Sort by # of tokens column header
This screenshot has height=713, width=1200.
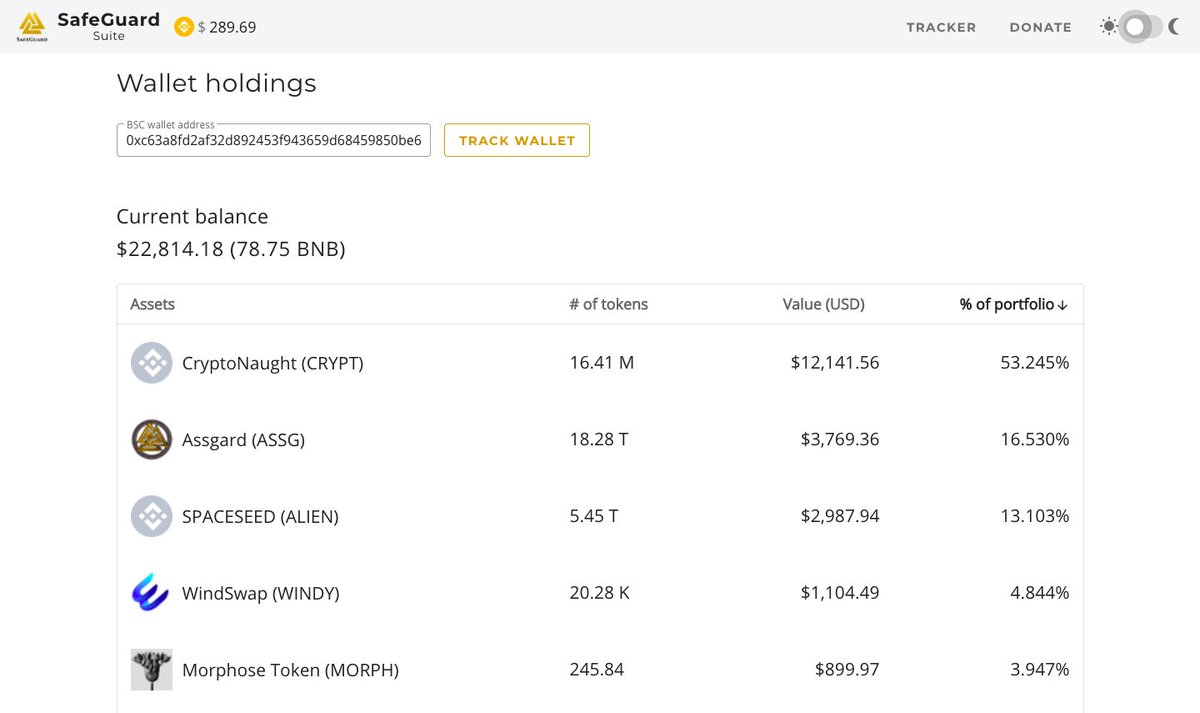608,304
